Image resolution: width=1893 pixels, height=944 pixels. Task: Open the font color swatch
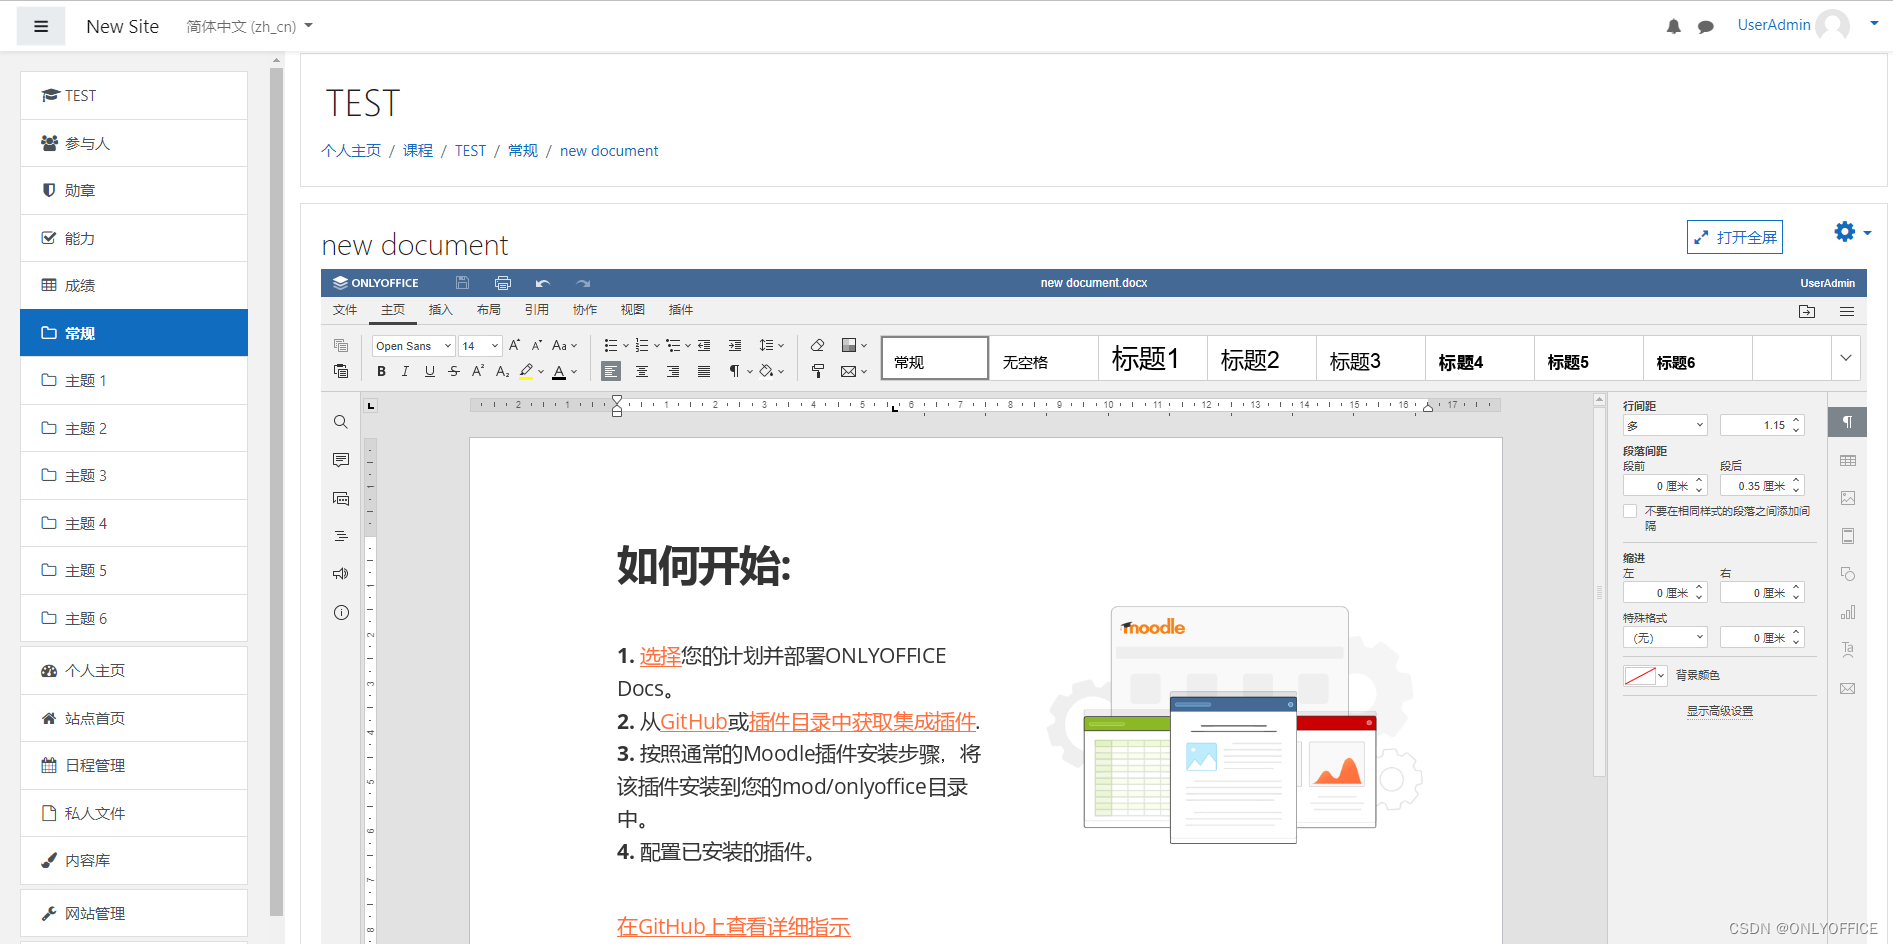[559, 372]
